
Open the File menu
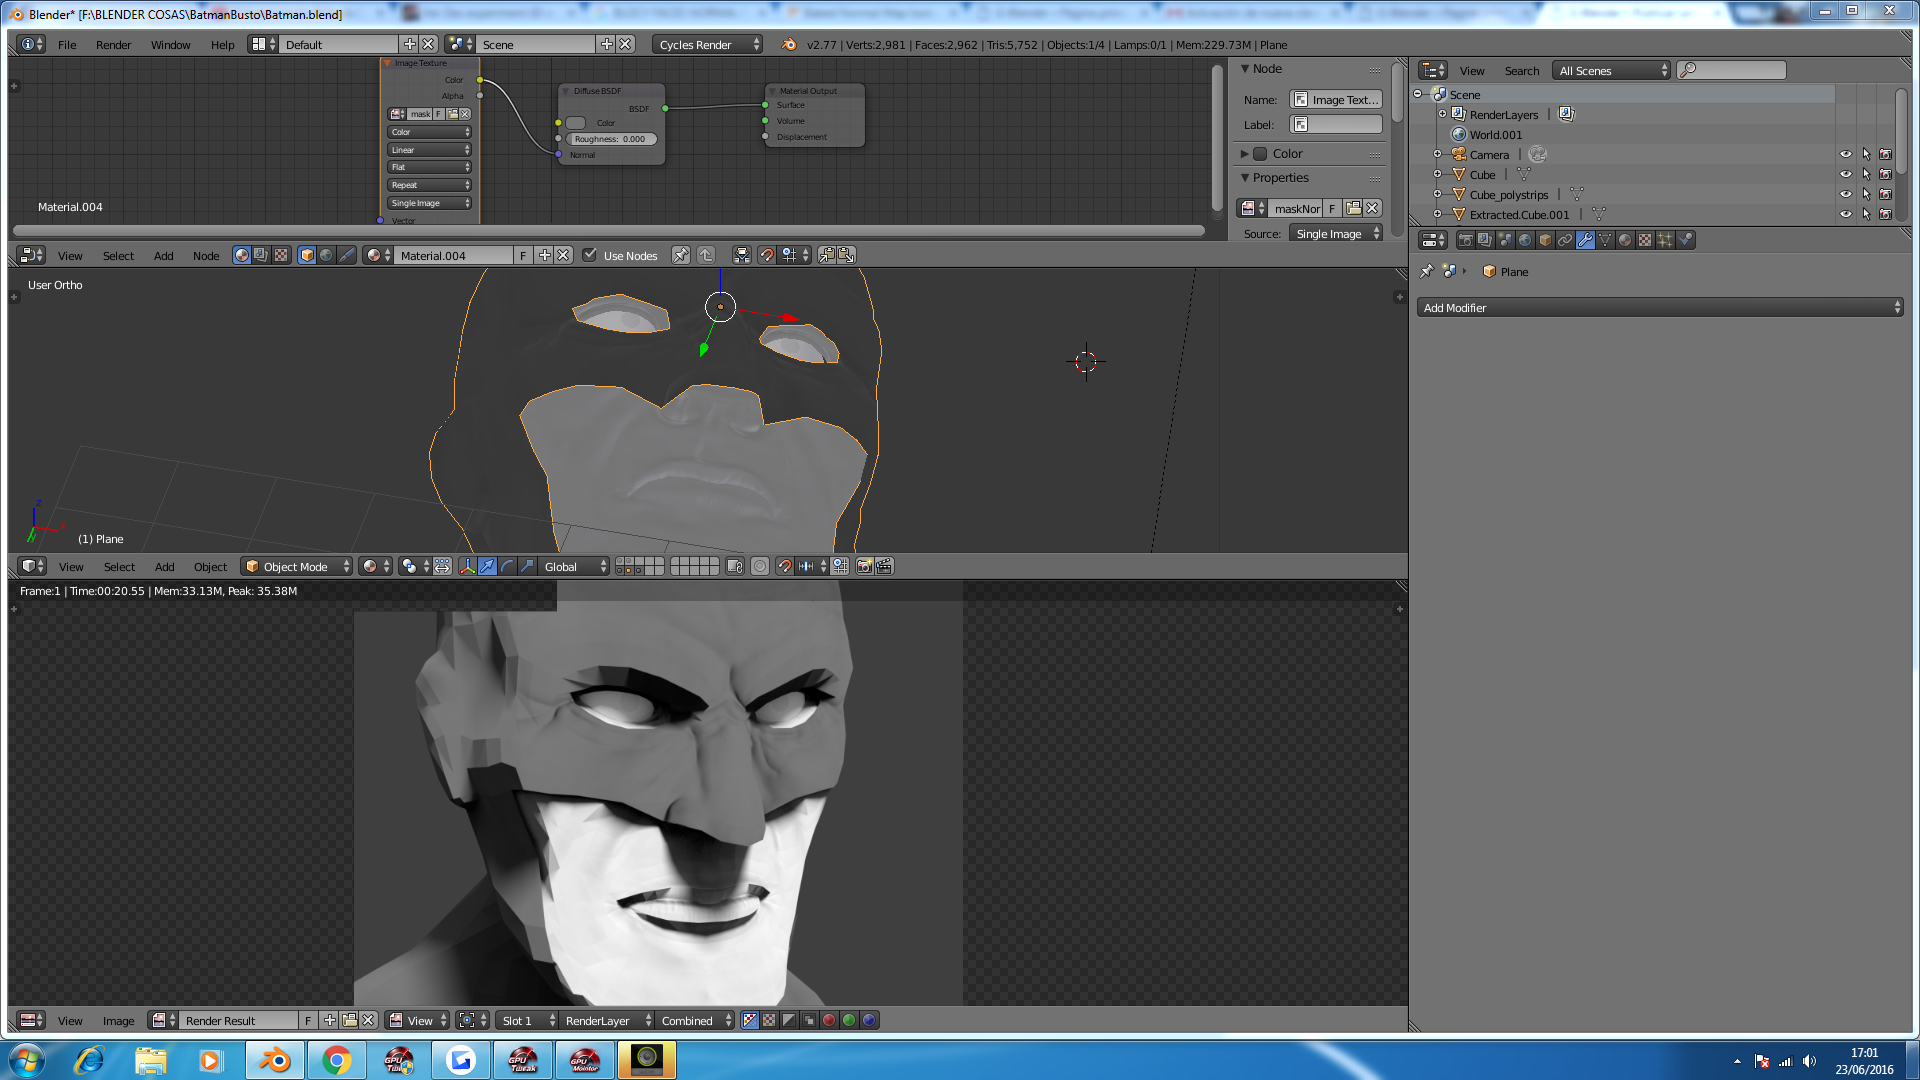tap(67, 45)
